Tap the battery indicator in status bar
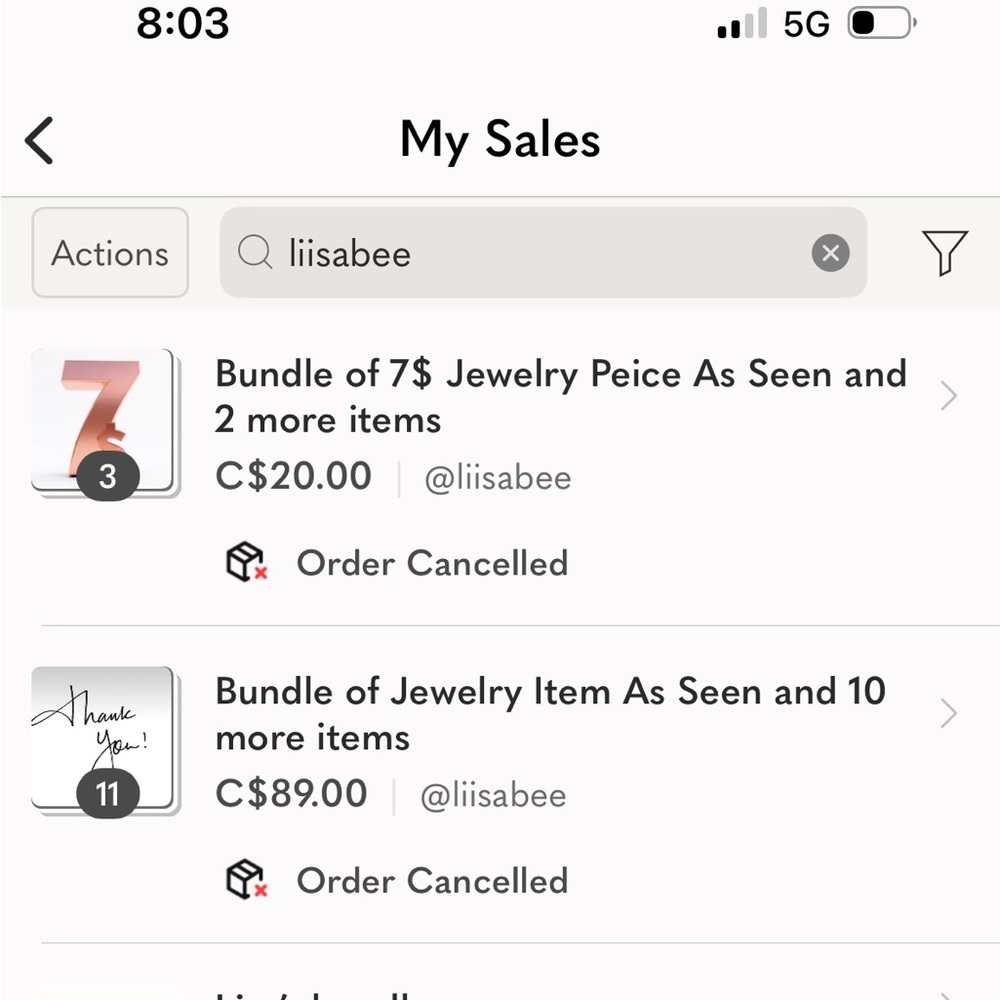Image resolution: width=1000 pixels, height=1000 pixels. [882, 24]
